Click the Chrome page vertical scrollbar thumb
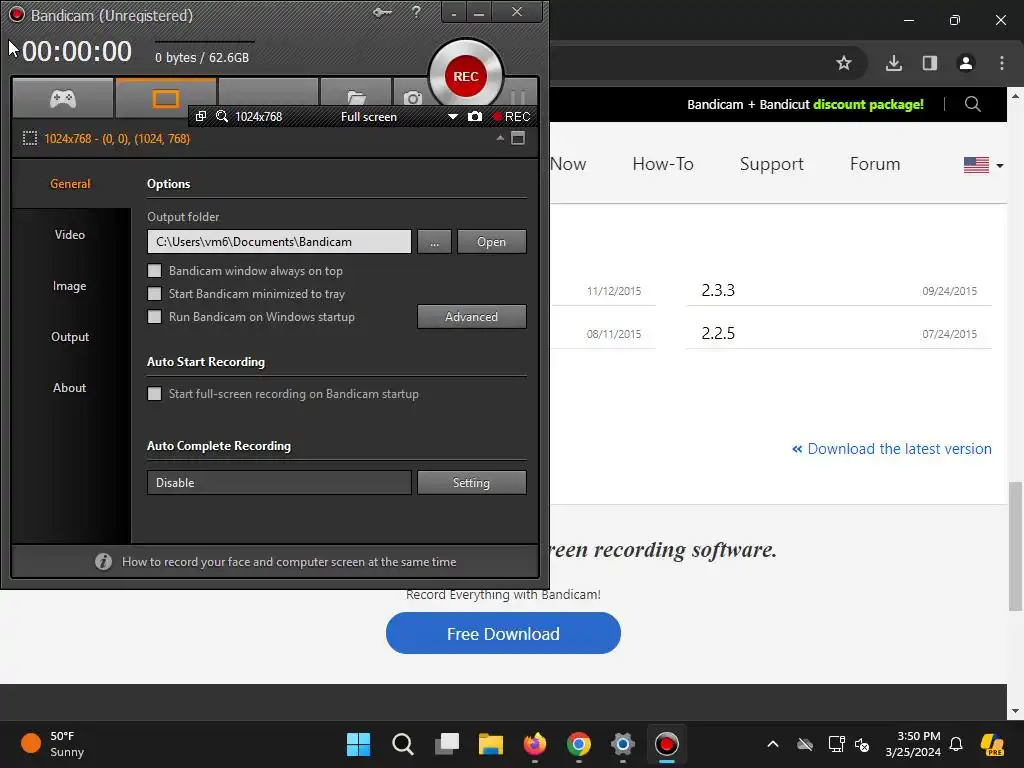This screenshot has width=1024, height=768. [1015, 546]
